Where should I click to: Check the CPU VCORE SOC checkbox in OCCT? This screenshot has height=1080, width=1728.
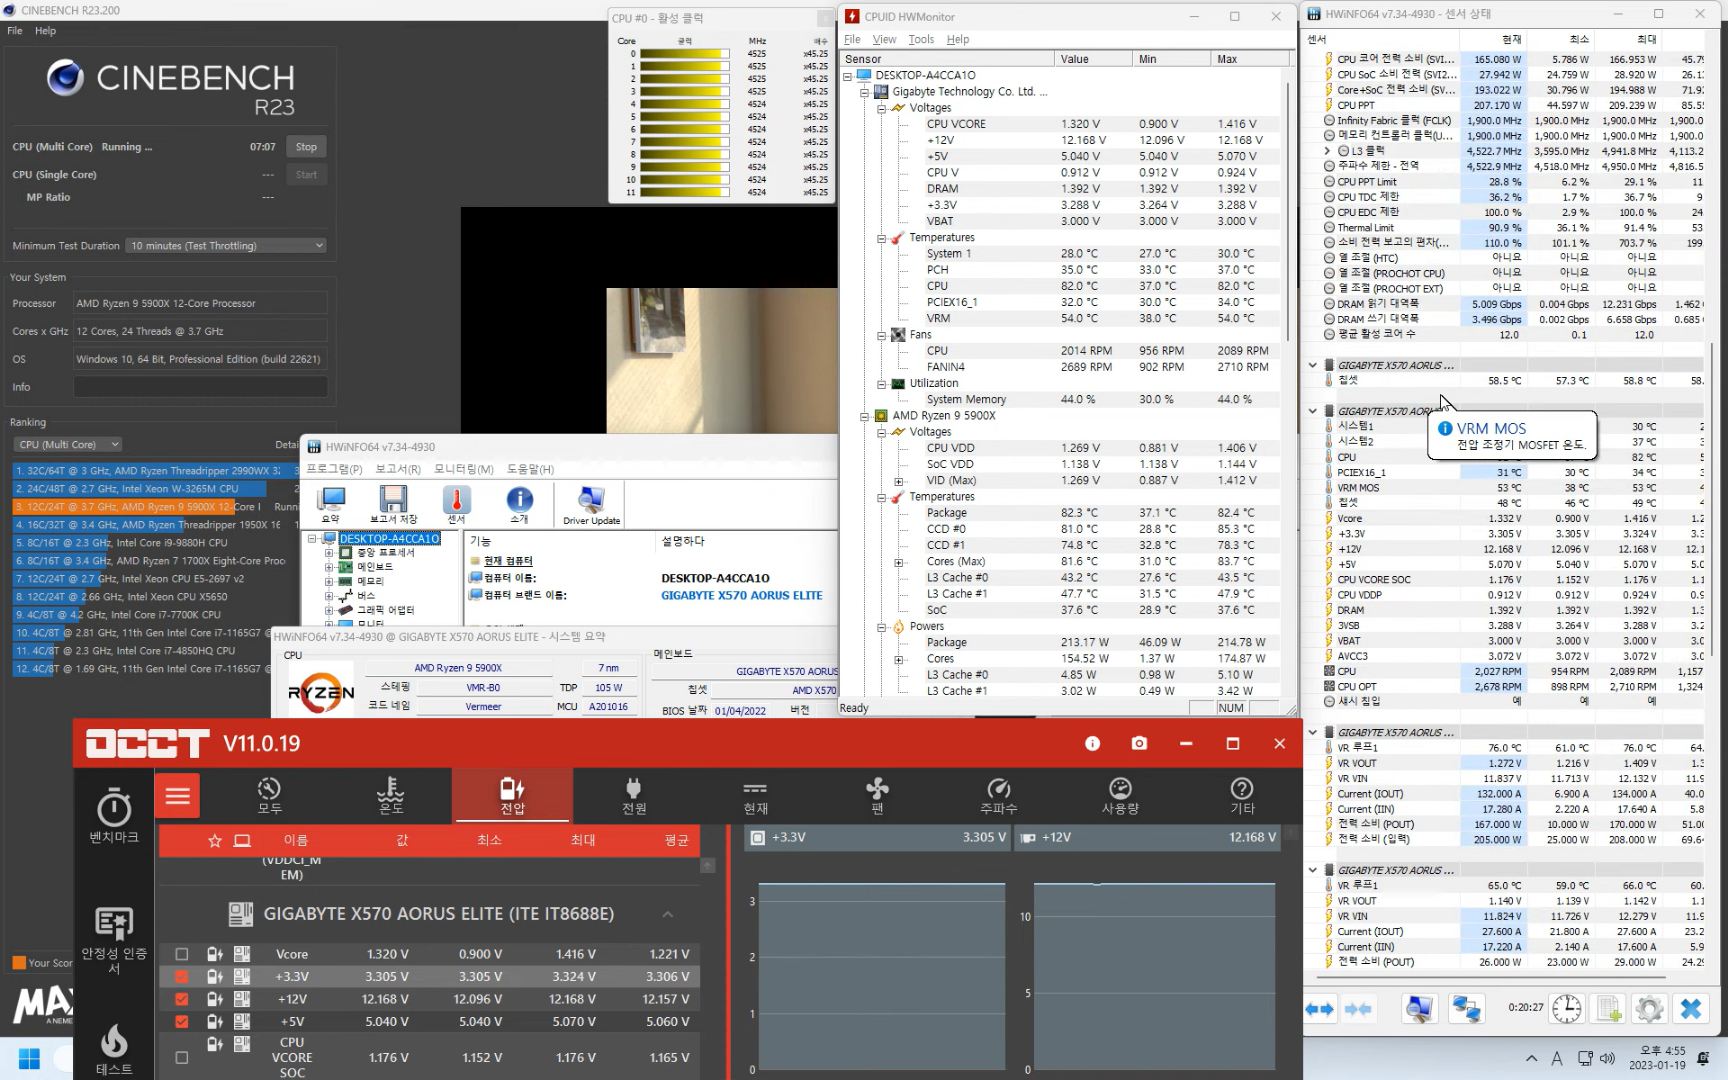[x=181, y=1057]
